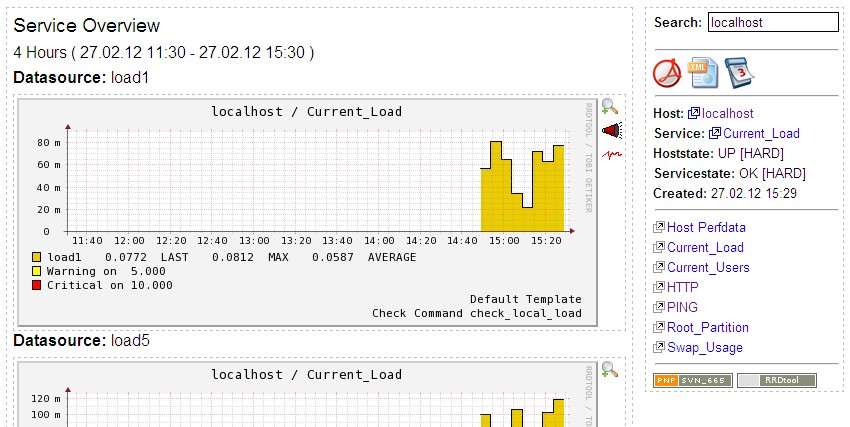850x427 pixels.
Task: Click the RRDtool badge
Action: 777,380
